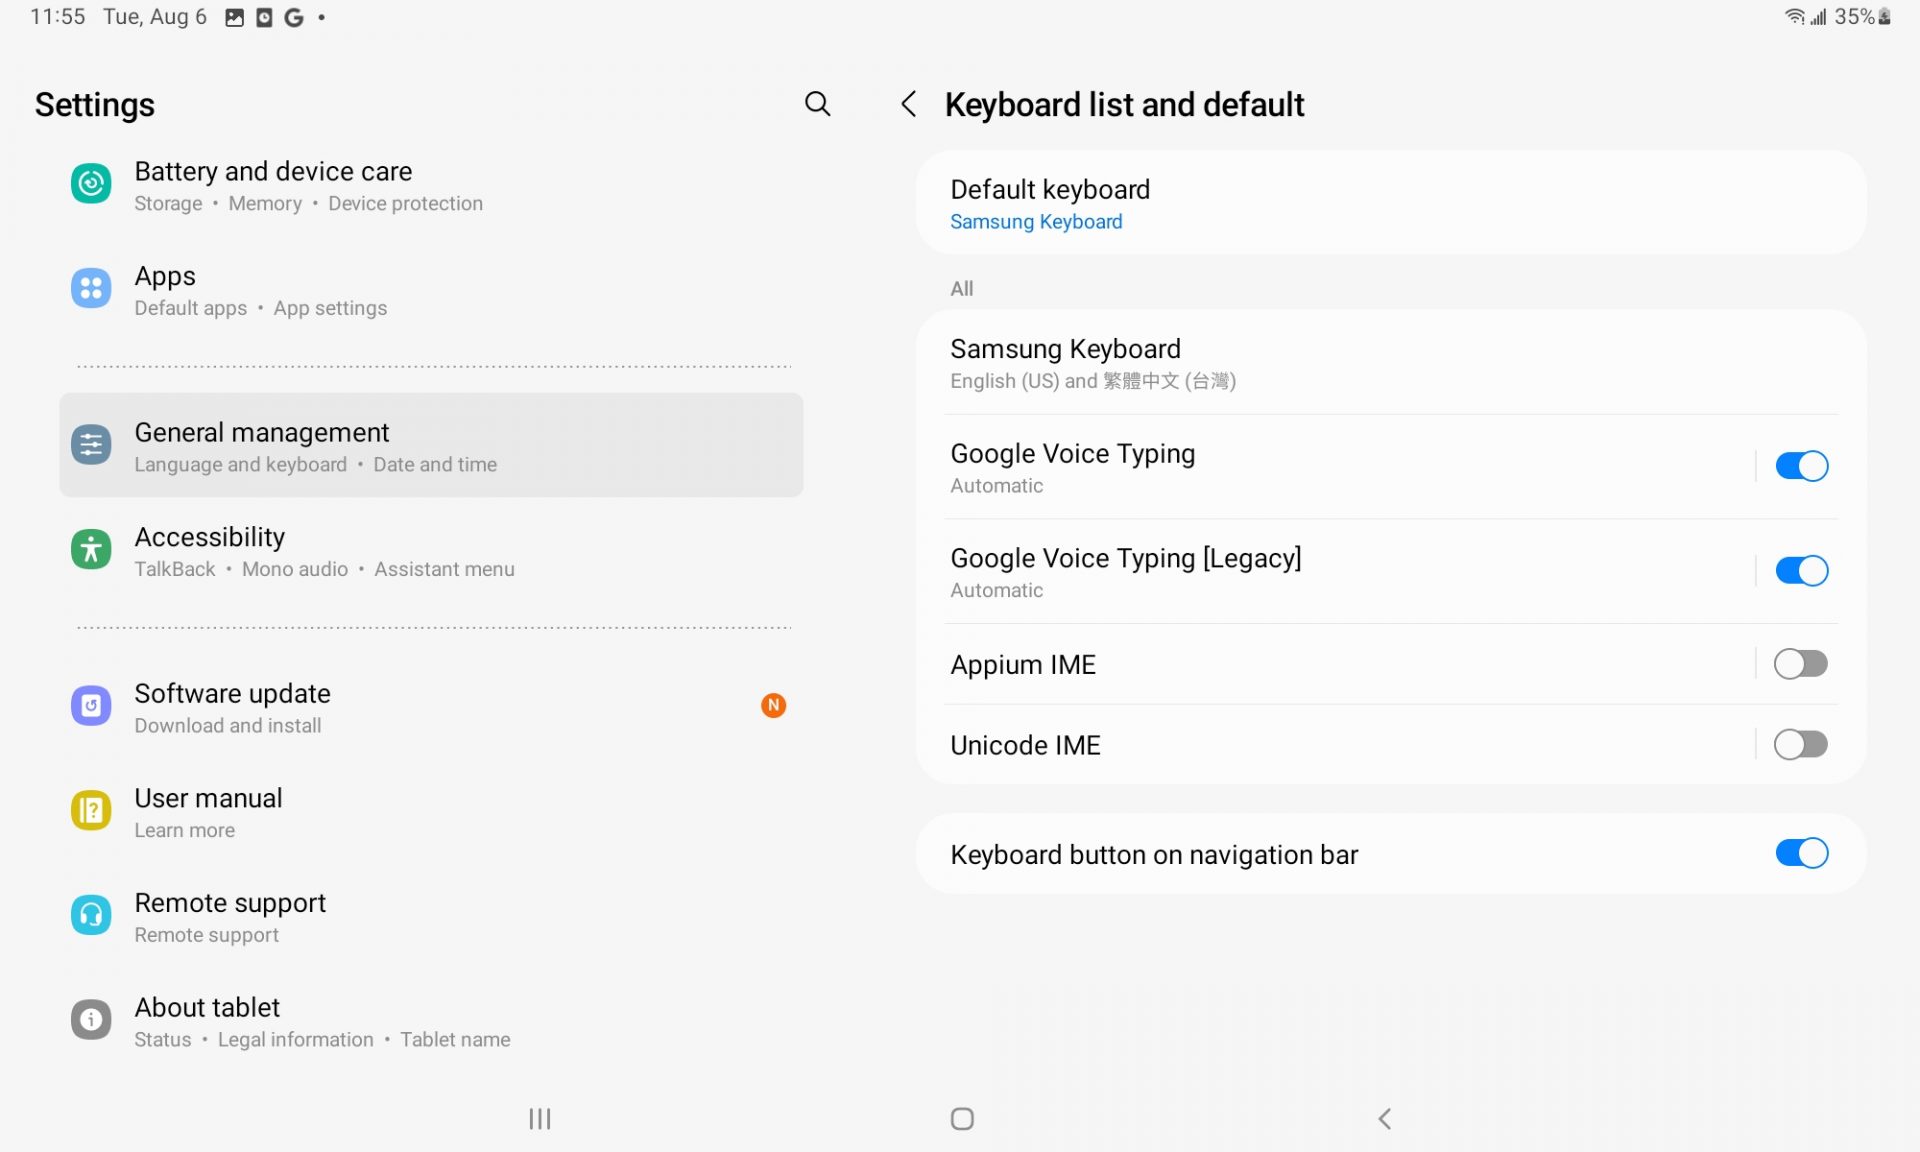1920x1152 pixels.
Task: Open Software update icon
Action: [91, 707]
